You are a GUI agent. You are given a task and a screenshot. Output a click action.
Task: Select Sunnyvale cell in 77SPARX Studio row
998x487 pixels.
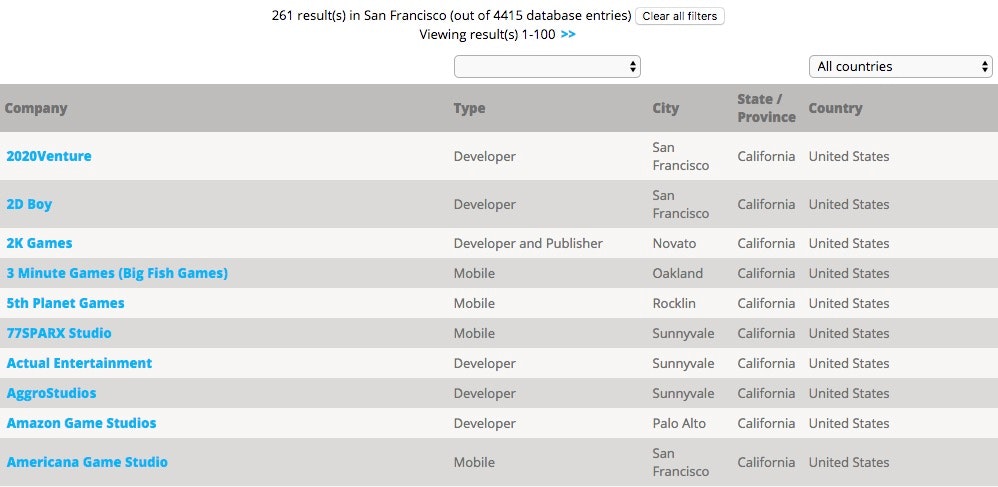pos(684,333)
